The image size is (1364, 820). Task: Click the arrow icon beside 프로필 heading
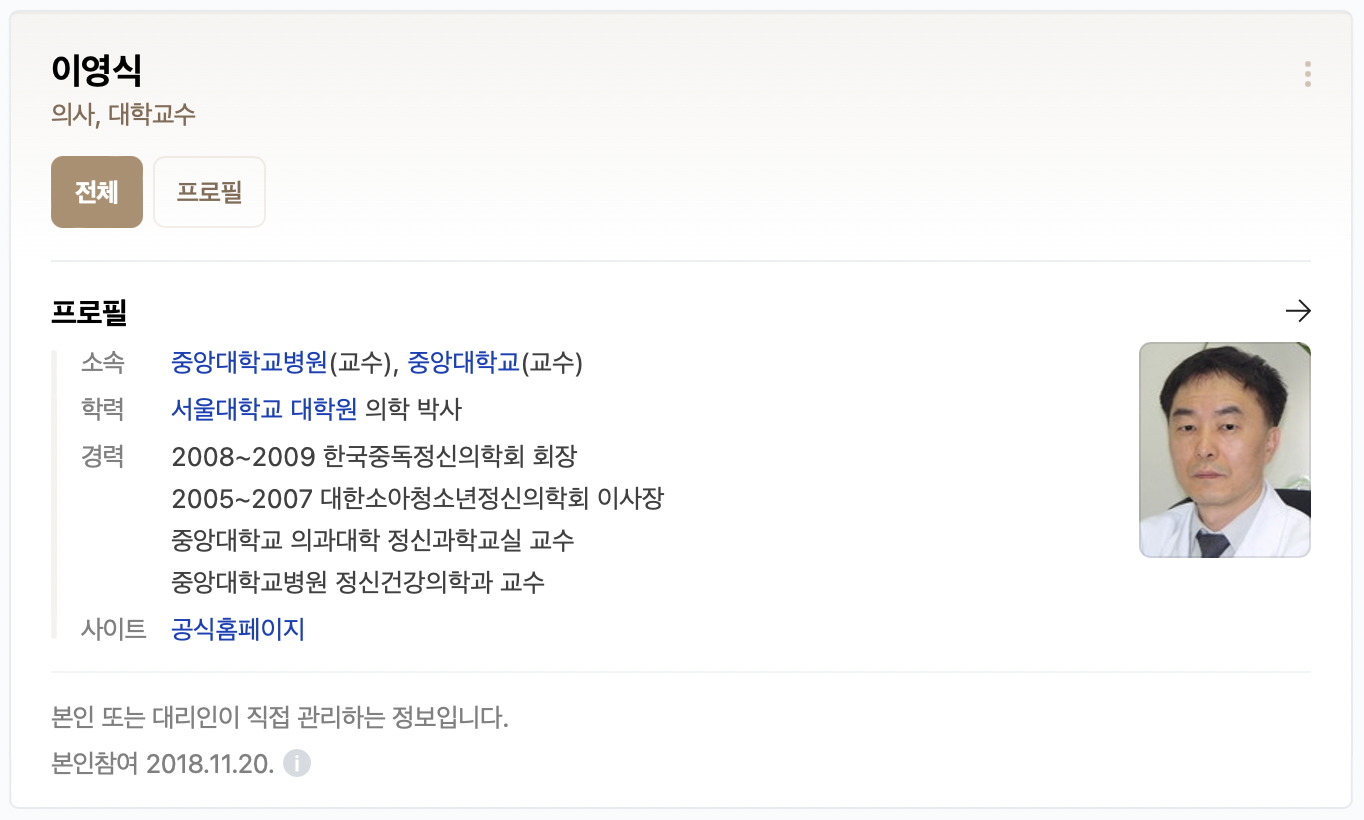point(1298,312)
